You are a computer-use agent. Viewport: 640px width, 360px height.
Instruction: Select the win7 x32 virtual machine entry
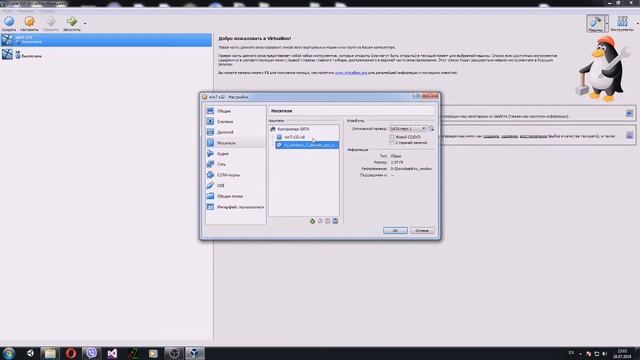(106, 40)
